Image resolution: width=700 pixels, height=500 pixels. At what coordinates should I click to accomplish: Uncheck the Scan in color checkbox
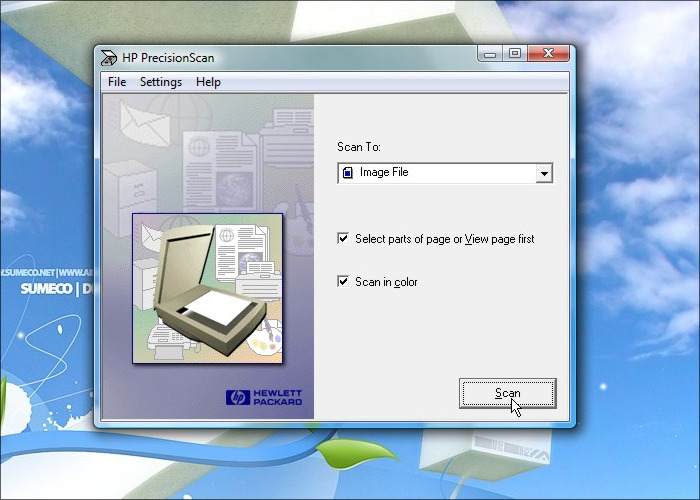[x=344, y=282]
